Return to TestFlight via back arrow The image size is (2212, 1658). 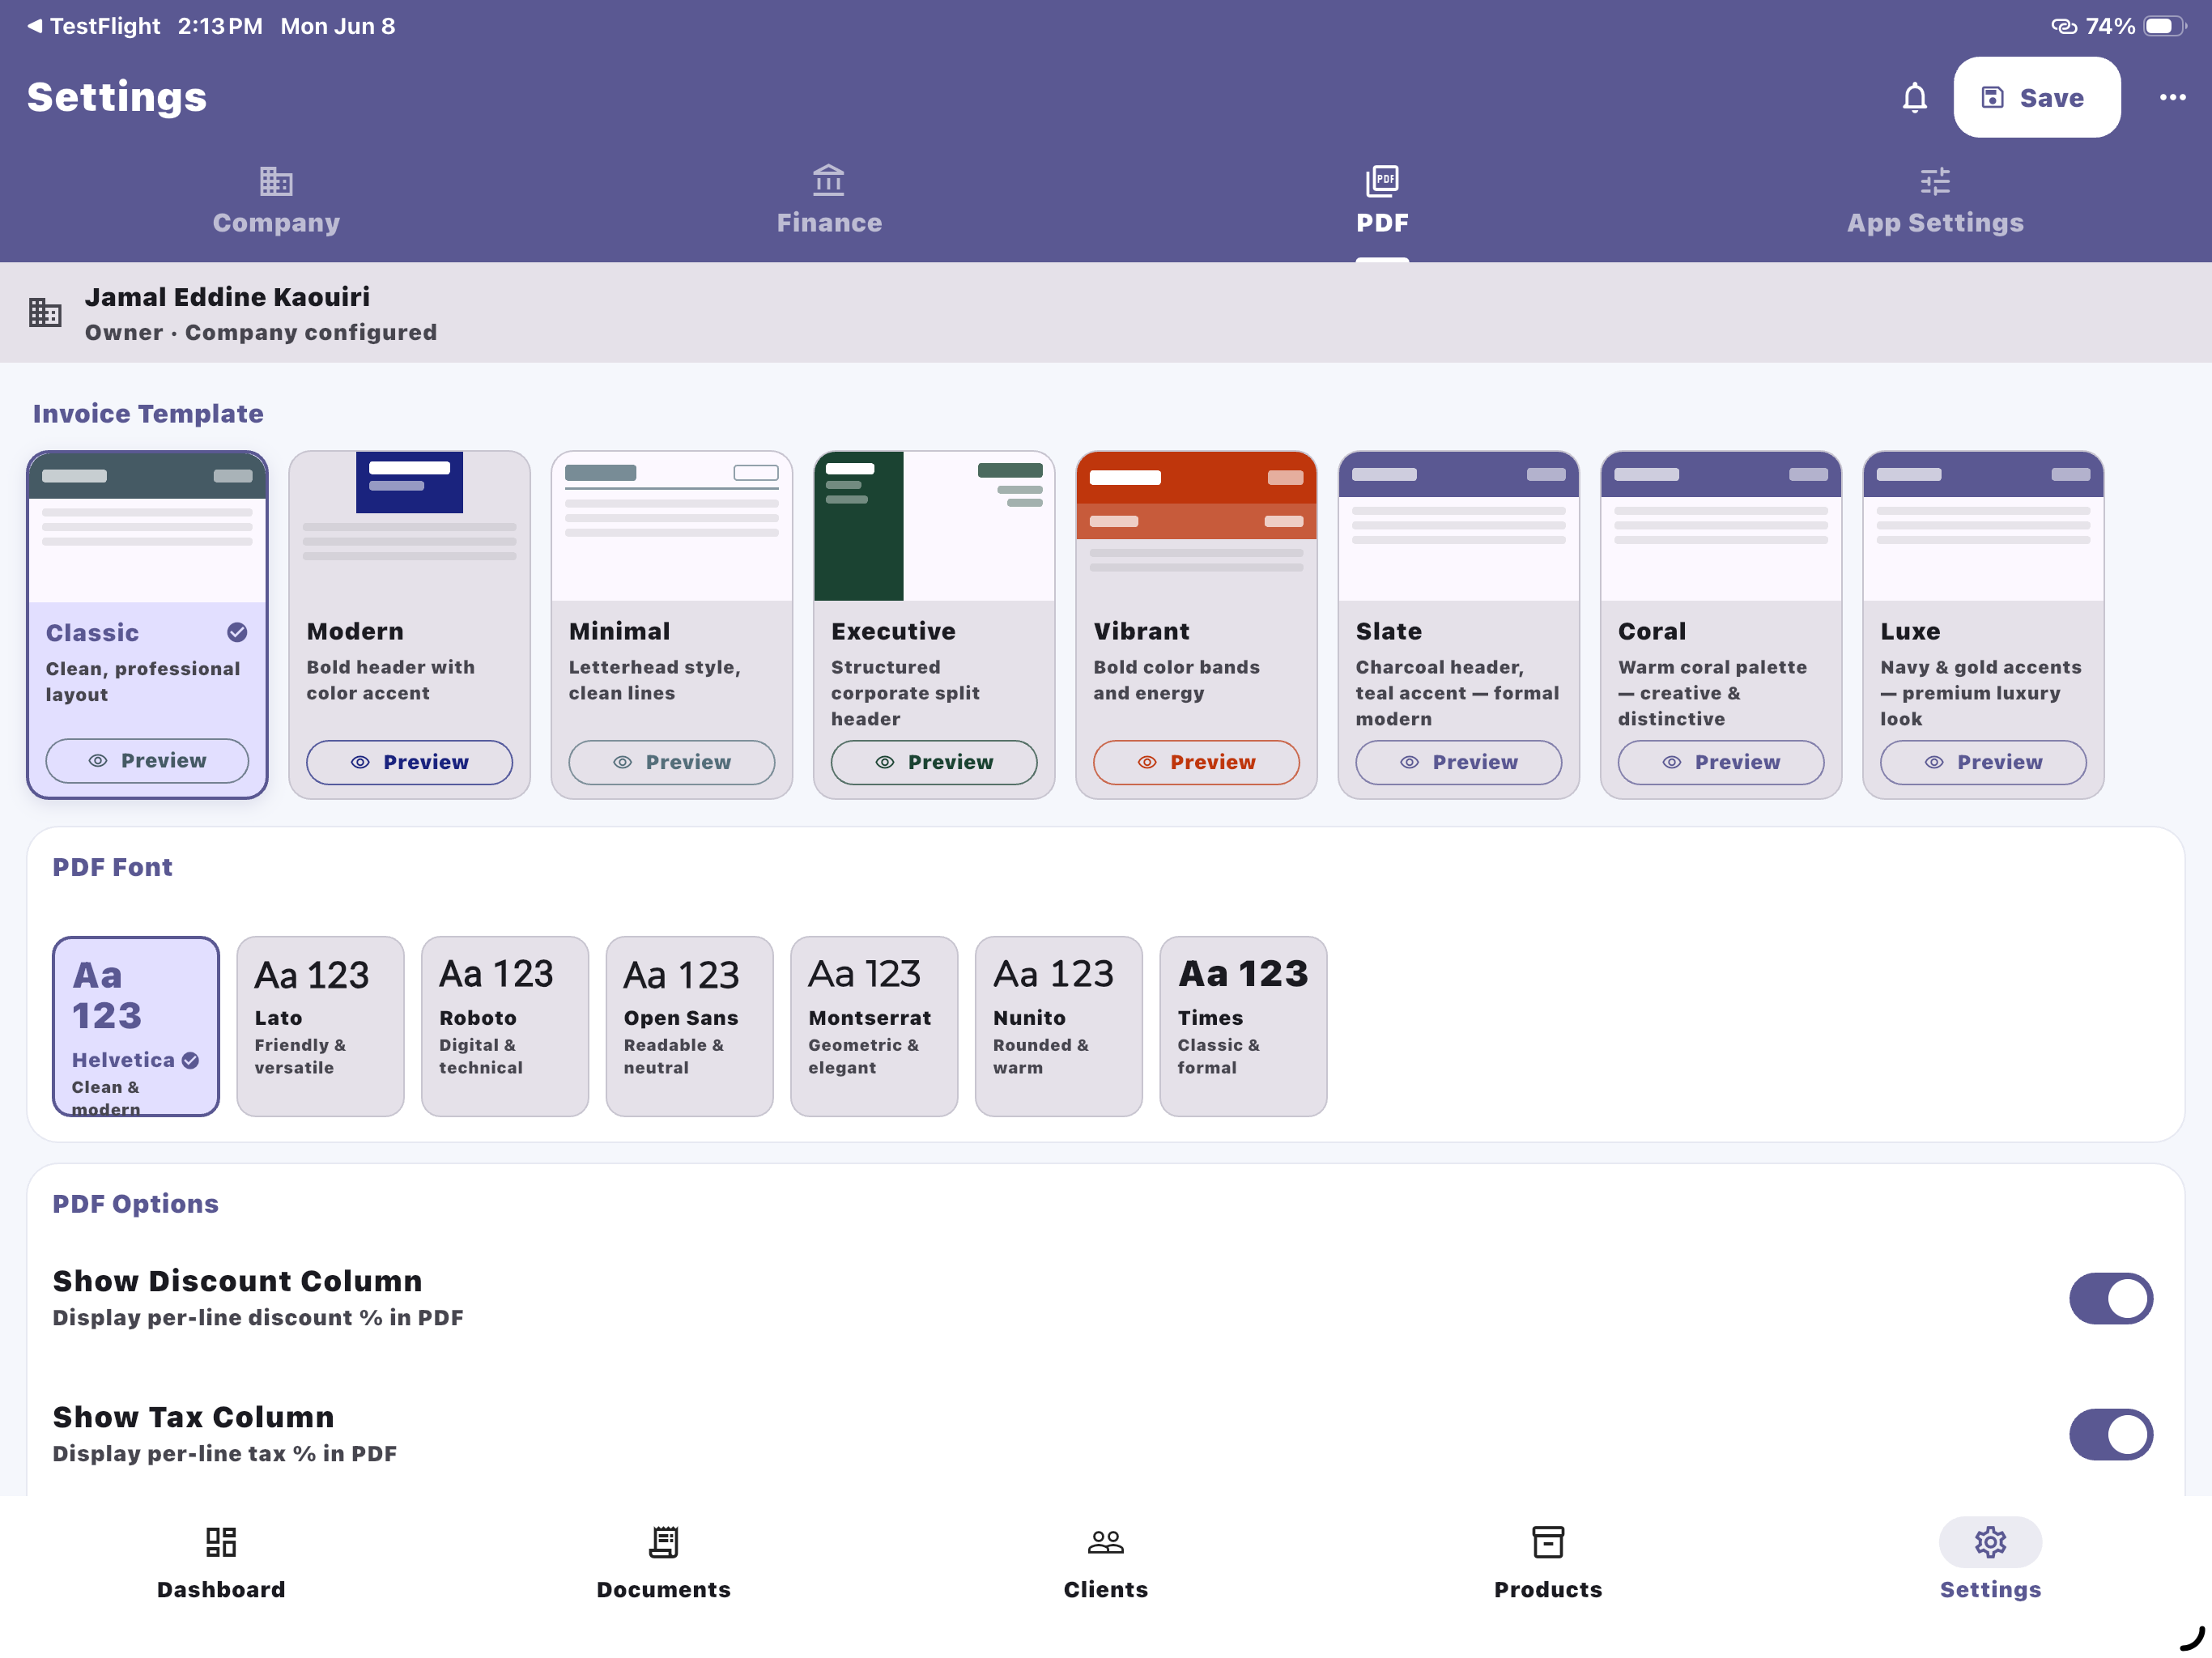[x=93, y=26]
